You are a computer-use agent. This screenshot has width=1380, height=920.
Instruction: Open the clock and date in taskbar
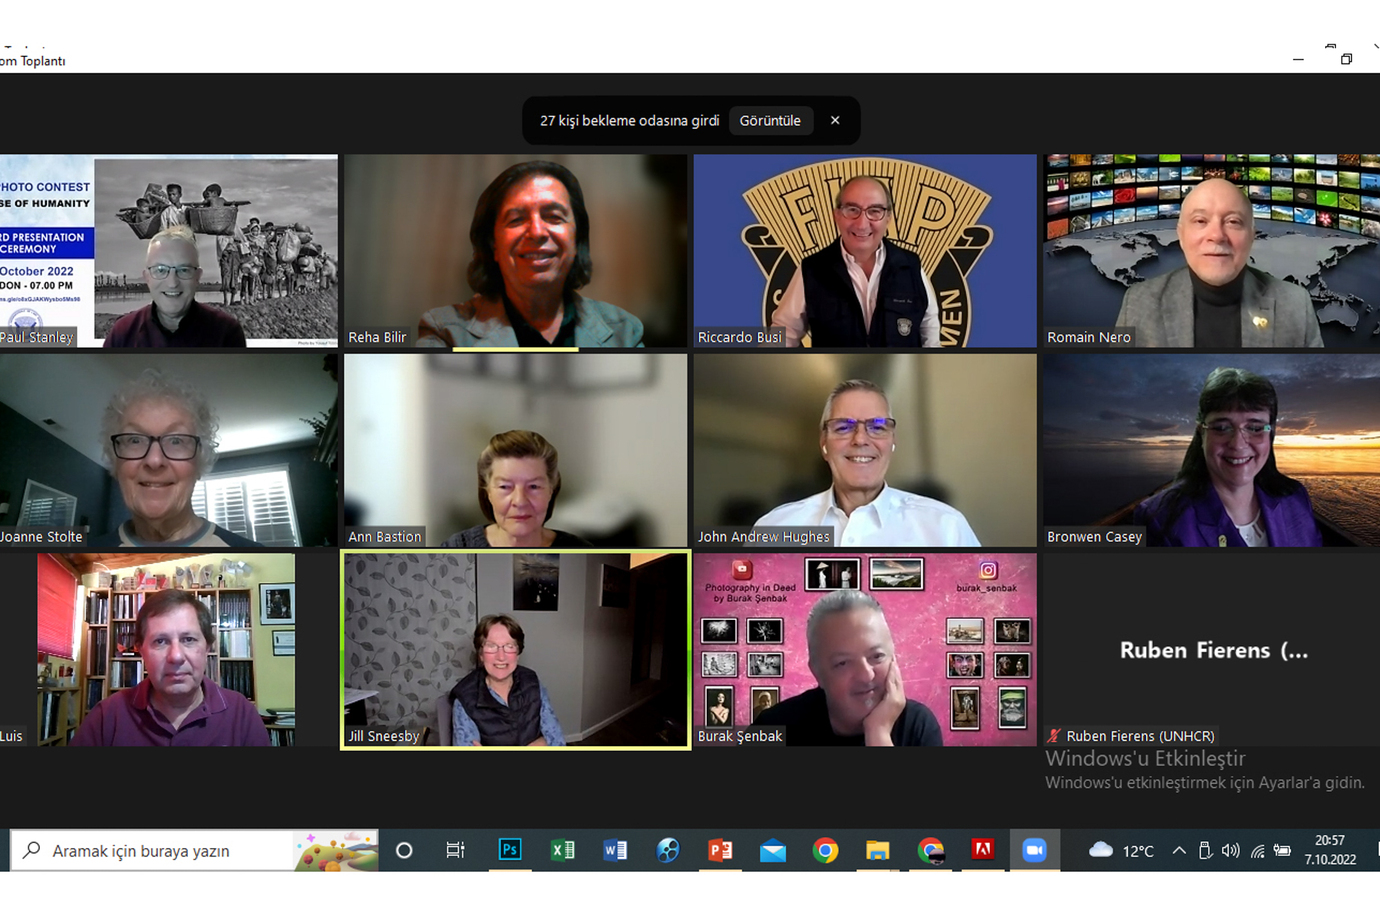(1330, 850)
